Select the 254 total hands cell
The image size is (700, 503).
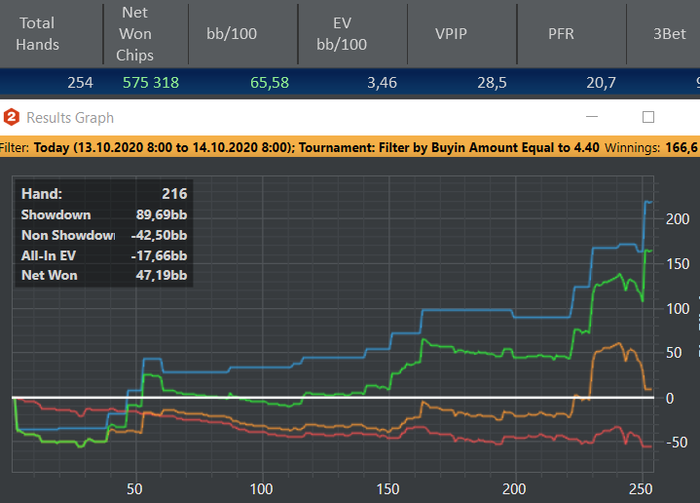click(80, 83)
